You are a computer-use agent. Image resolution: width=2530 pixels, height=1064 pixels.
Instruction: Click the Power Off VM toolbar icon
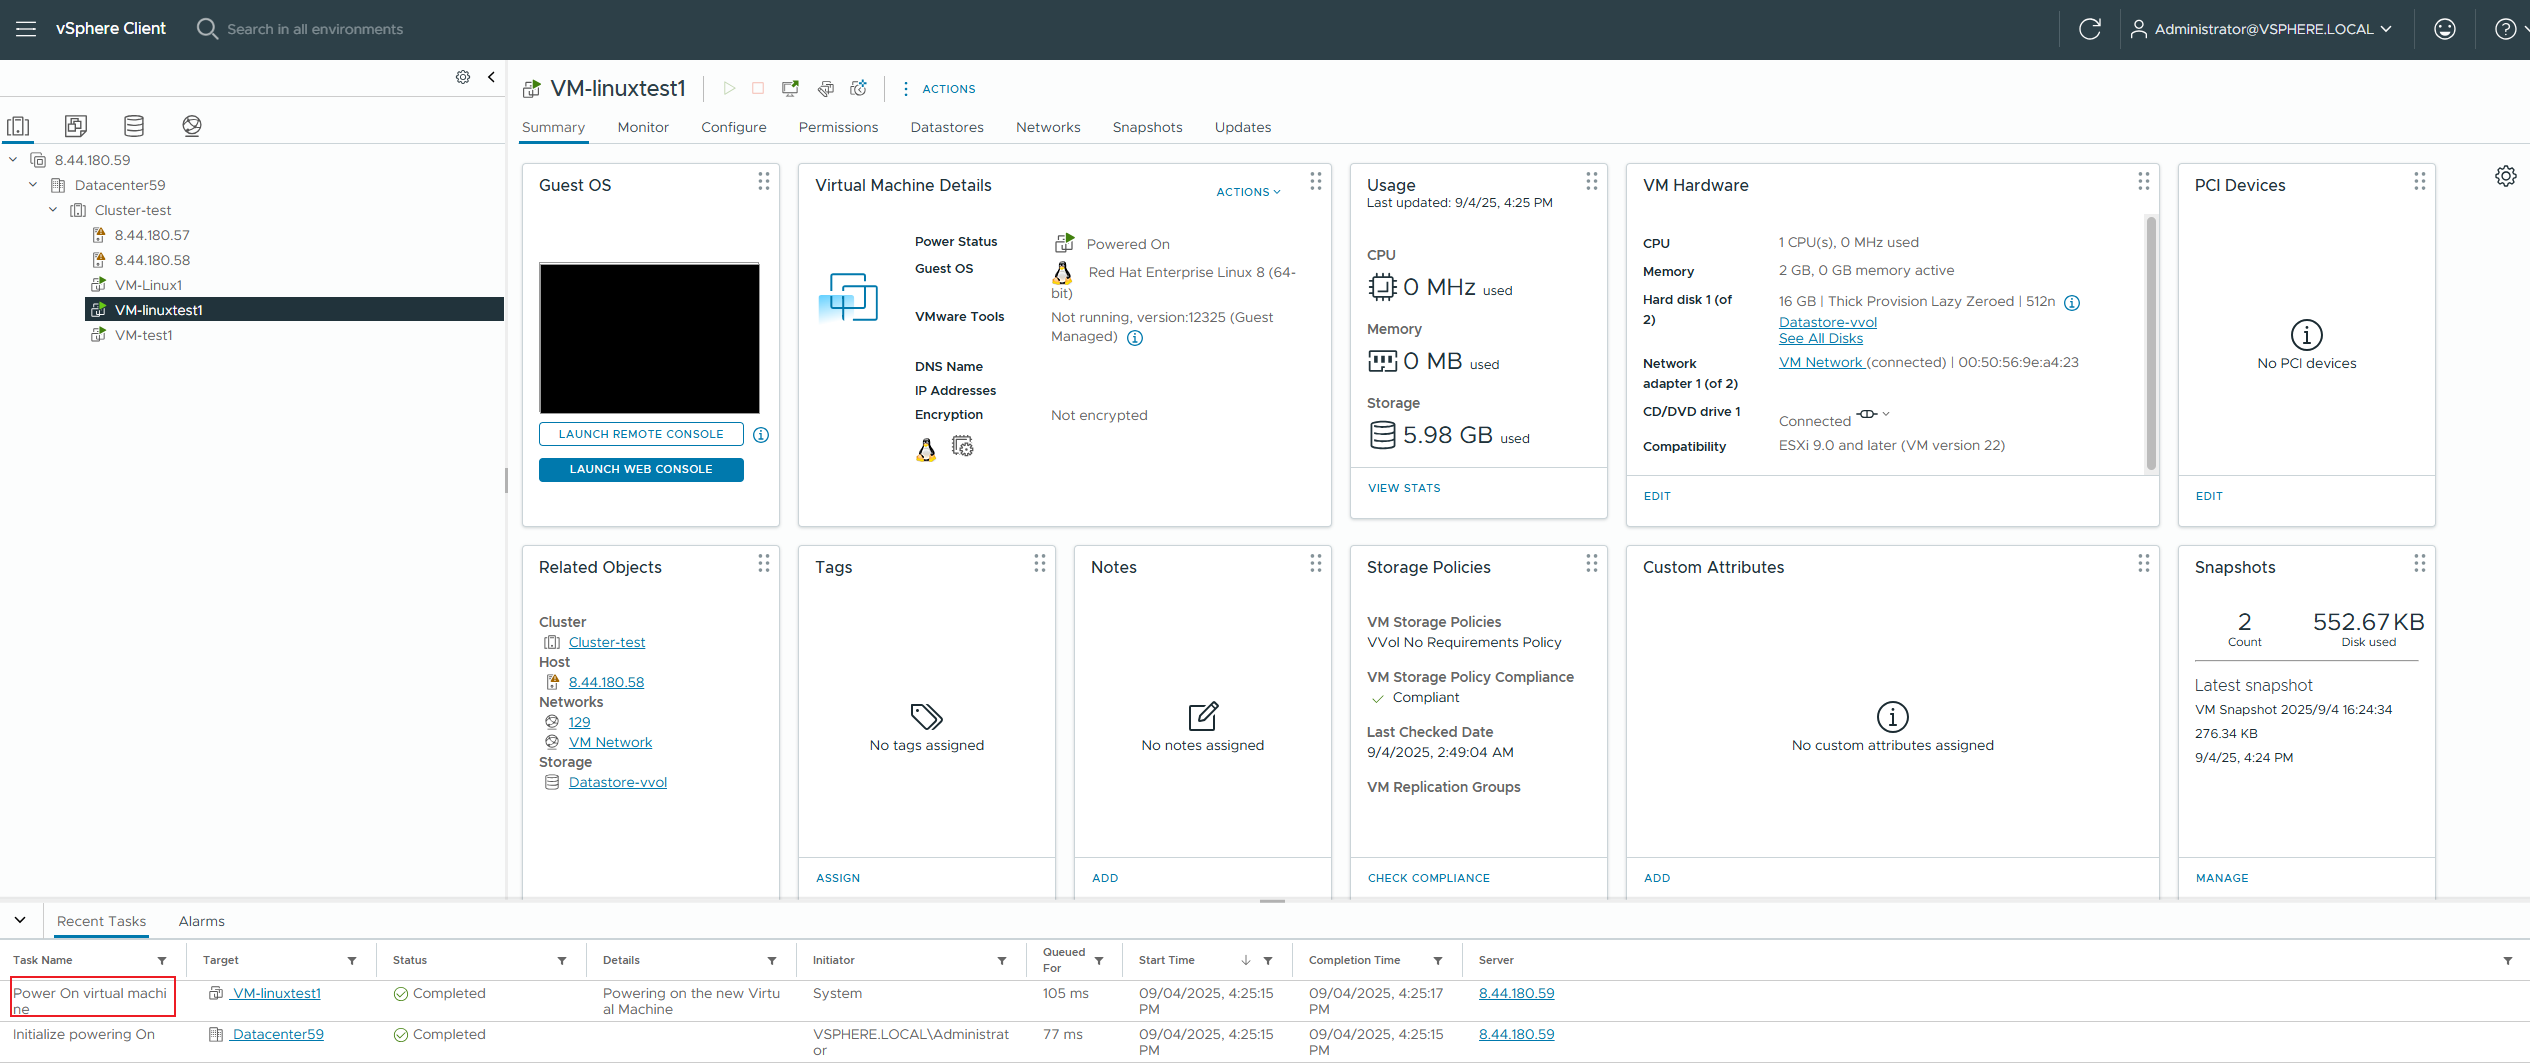coord(758,89)
